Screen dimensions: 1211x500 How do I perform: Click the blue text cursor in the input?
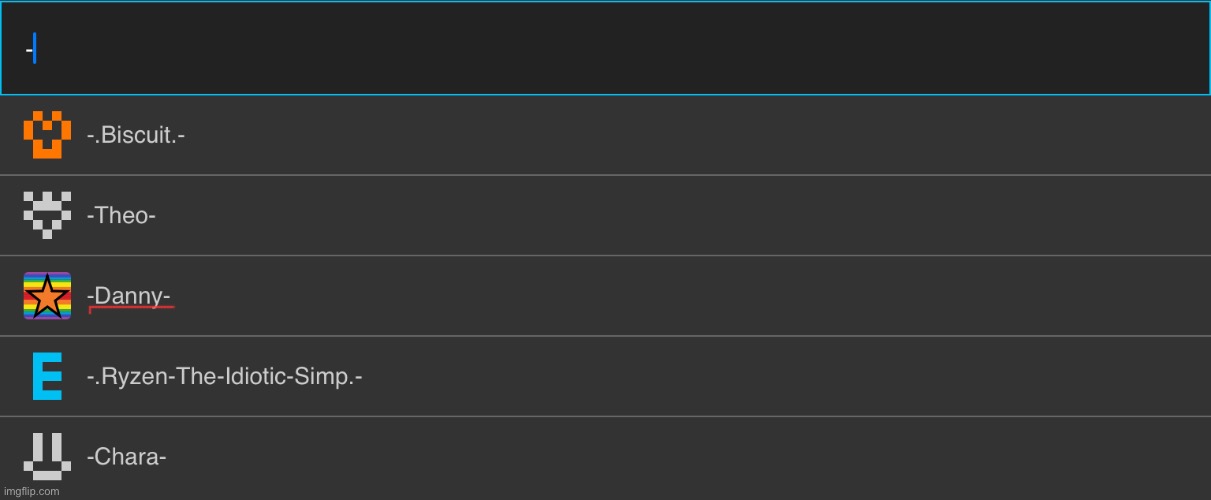click(x=35, y=48)
